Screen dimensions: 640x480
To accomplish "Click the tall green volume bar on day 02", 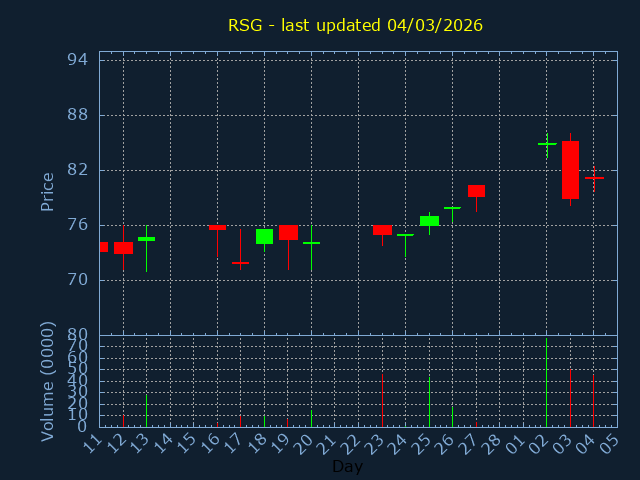I will click(x=546, y=385).
